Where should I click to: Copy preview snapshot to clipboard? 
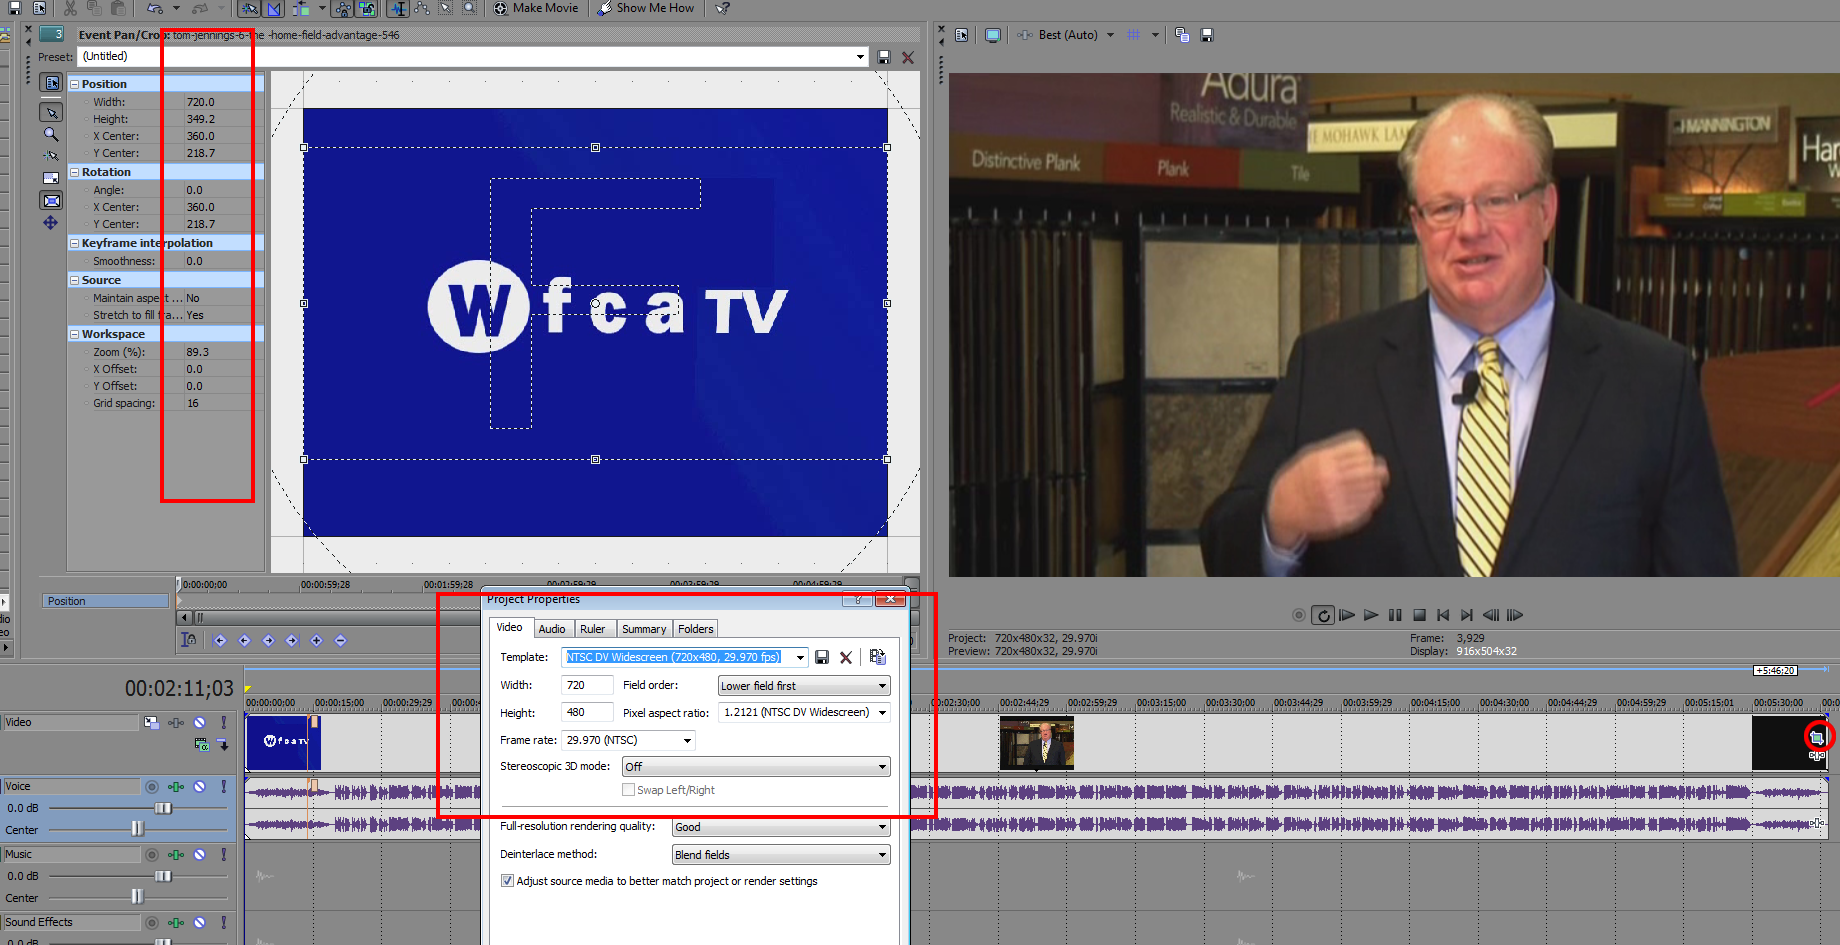point(1182,35)
